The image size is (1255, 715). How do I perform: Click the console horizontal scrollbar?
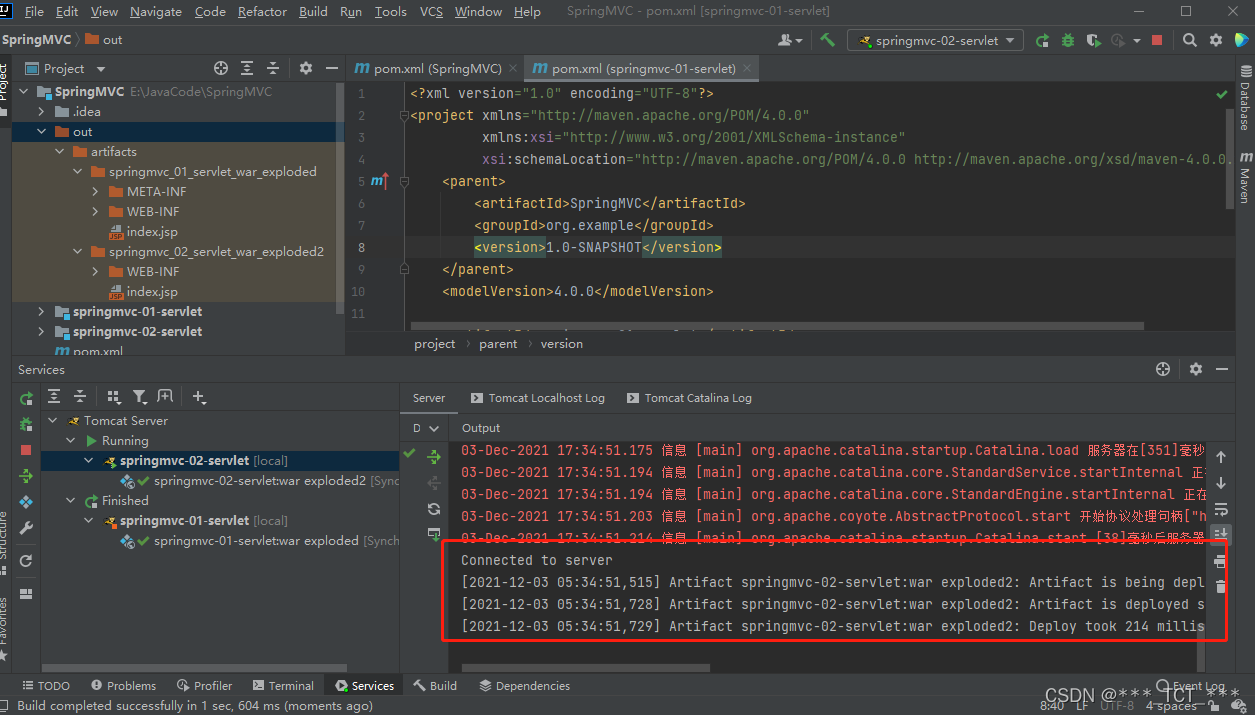585,668
